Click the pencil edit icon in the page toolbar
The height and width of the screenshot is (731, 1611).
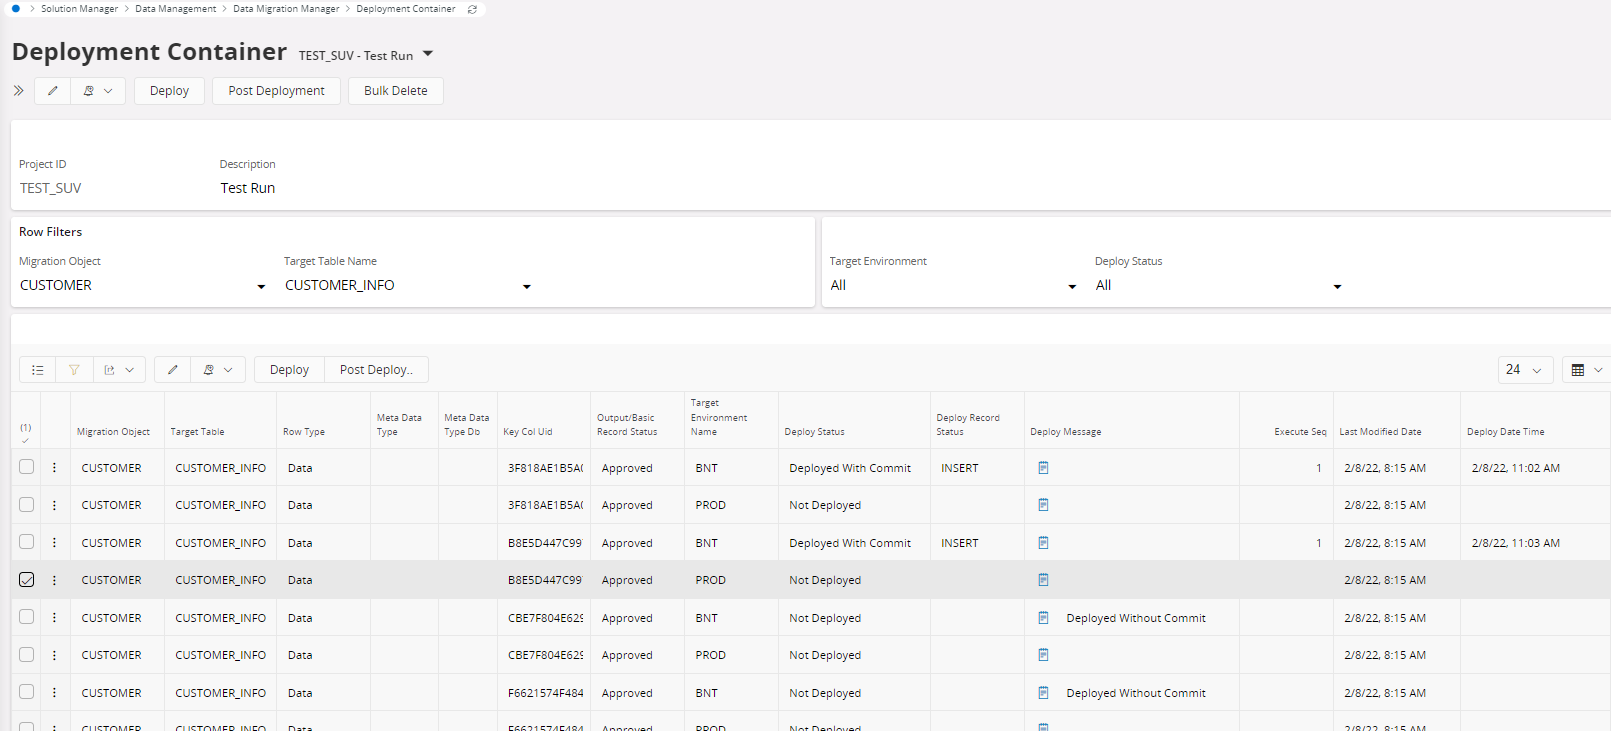click(53, 91)
